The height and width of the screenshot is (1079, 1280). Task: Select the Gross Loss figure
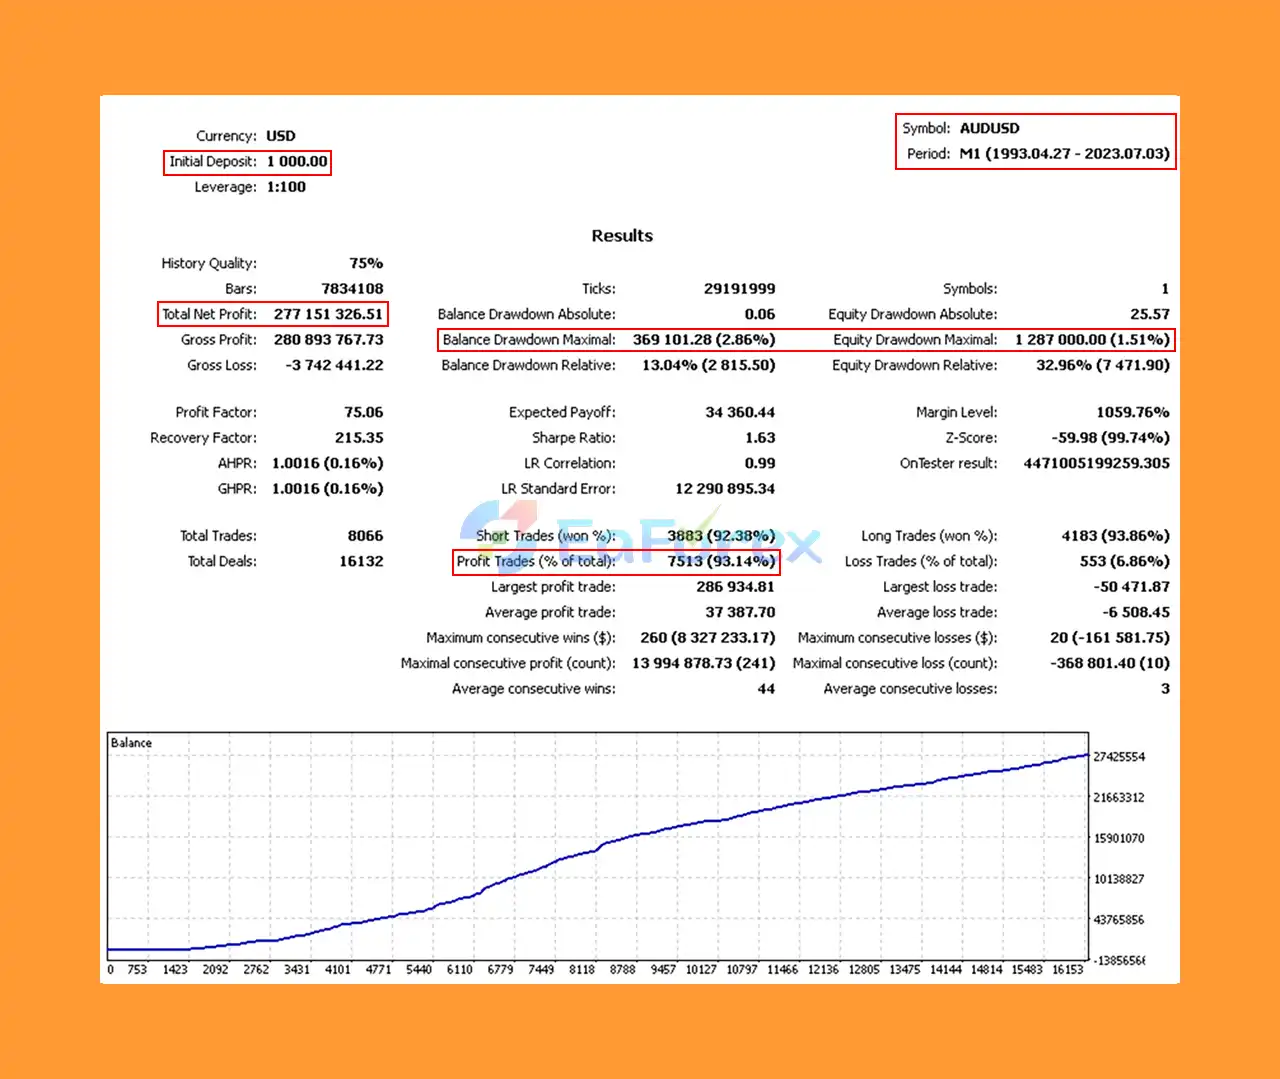pos(334,365)
